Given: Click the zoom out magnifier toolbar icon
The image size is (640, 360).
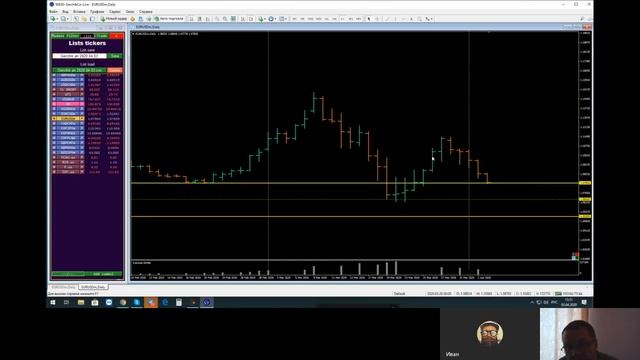Looking at the screenshot, I should (x=225, y=19).
